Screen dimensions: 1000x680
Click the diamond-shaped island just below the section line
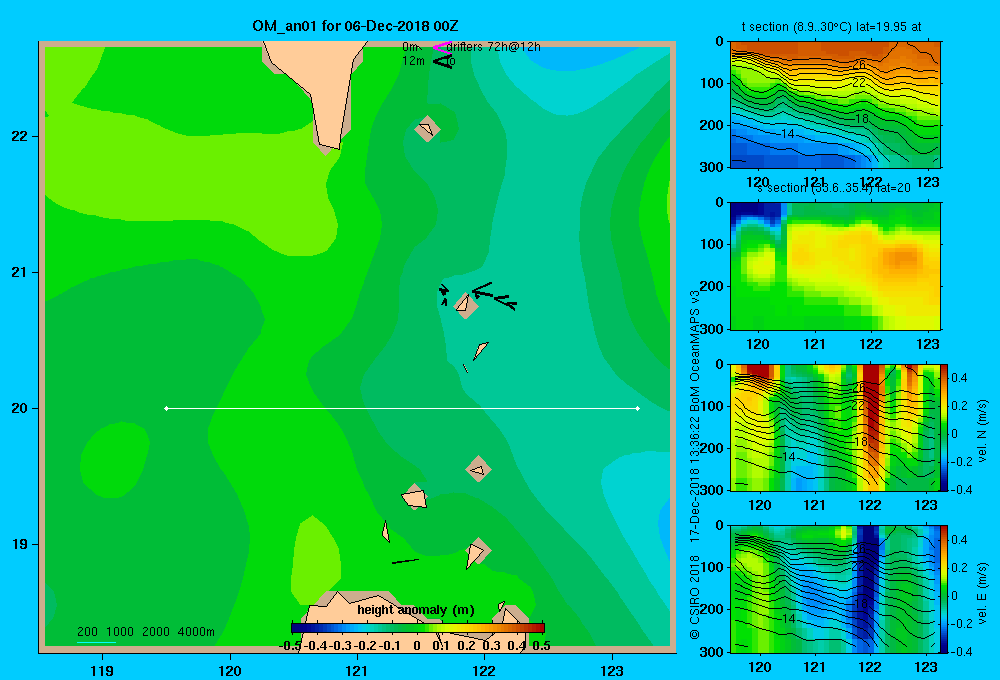pyautogui.click(x=478, y=469)
